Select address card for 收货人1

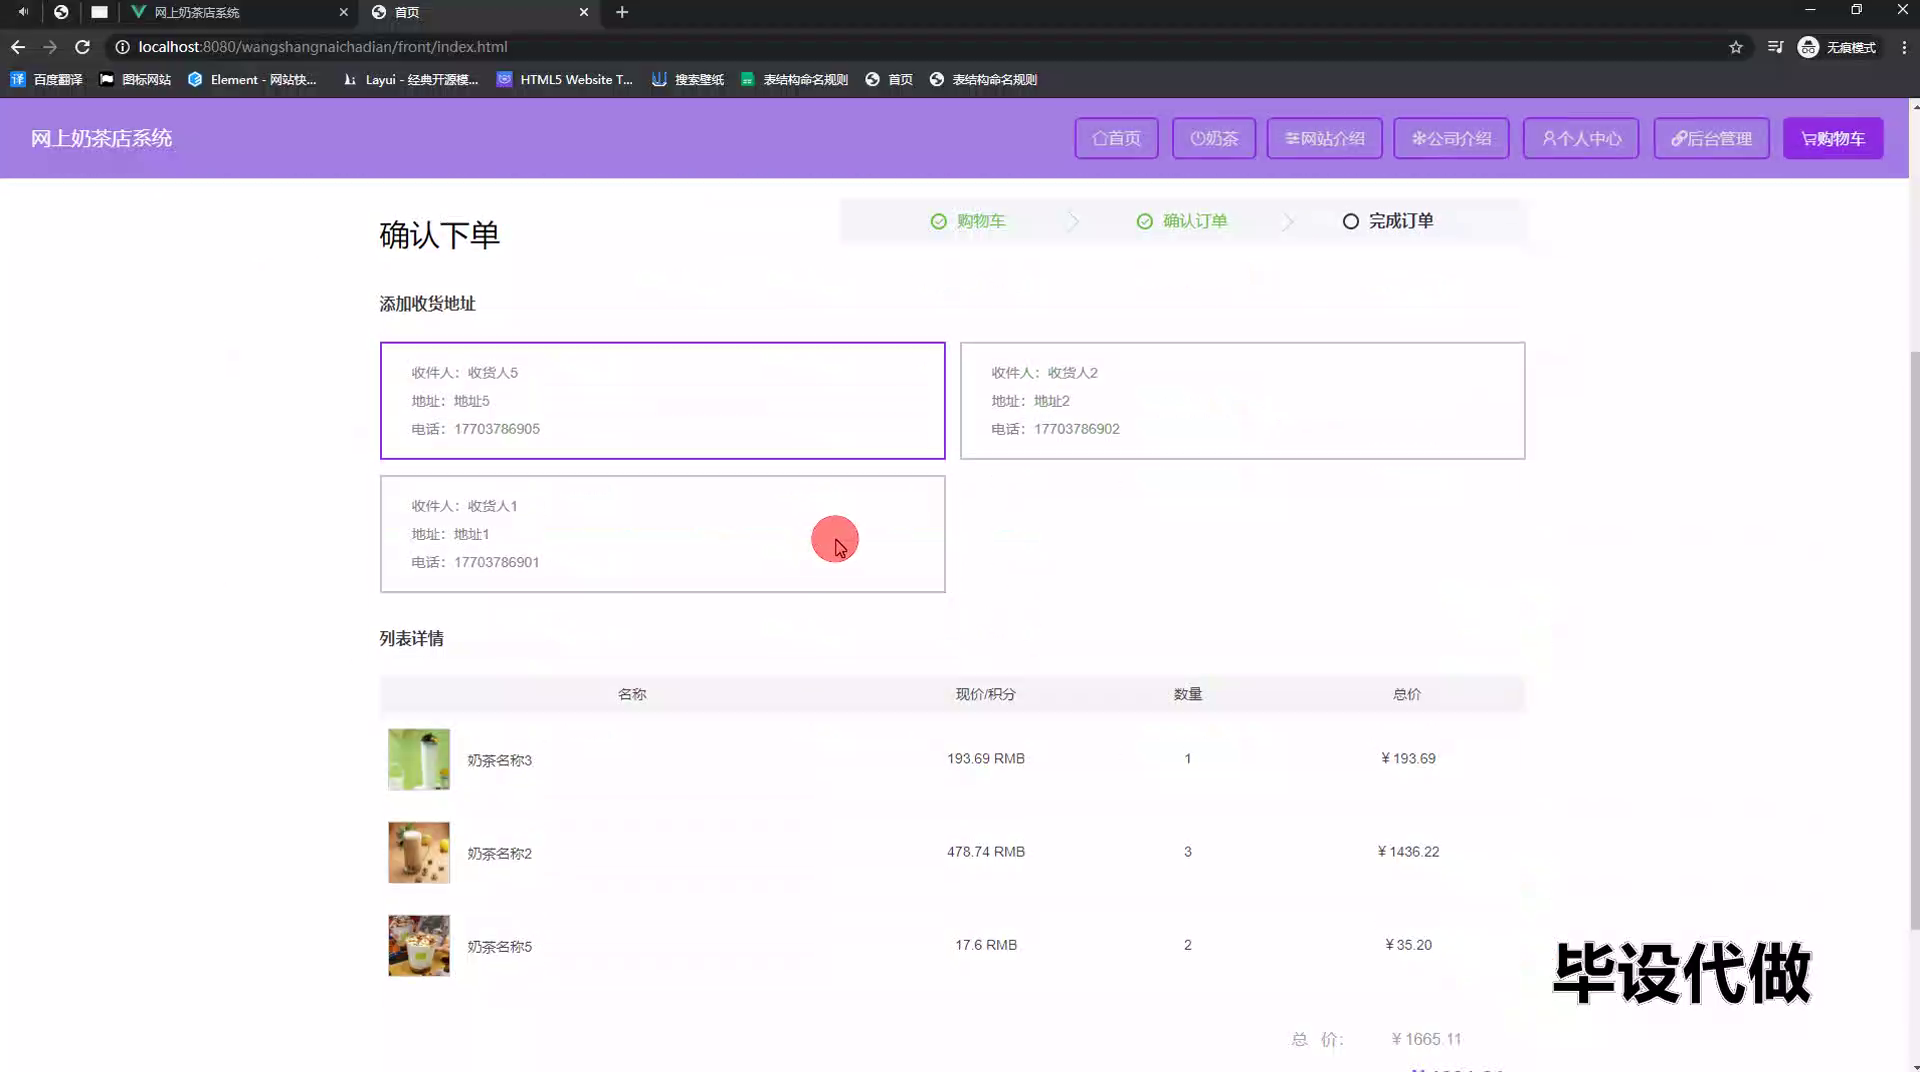tap(662, 534)
